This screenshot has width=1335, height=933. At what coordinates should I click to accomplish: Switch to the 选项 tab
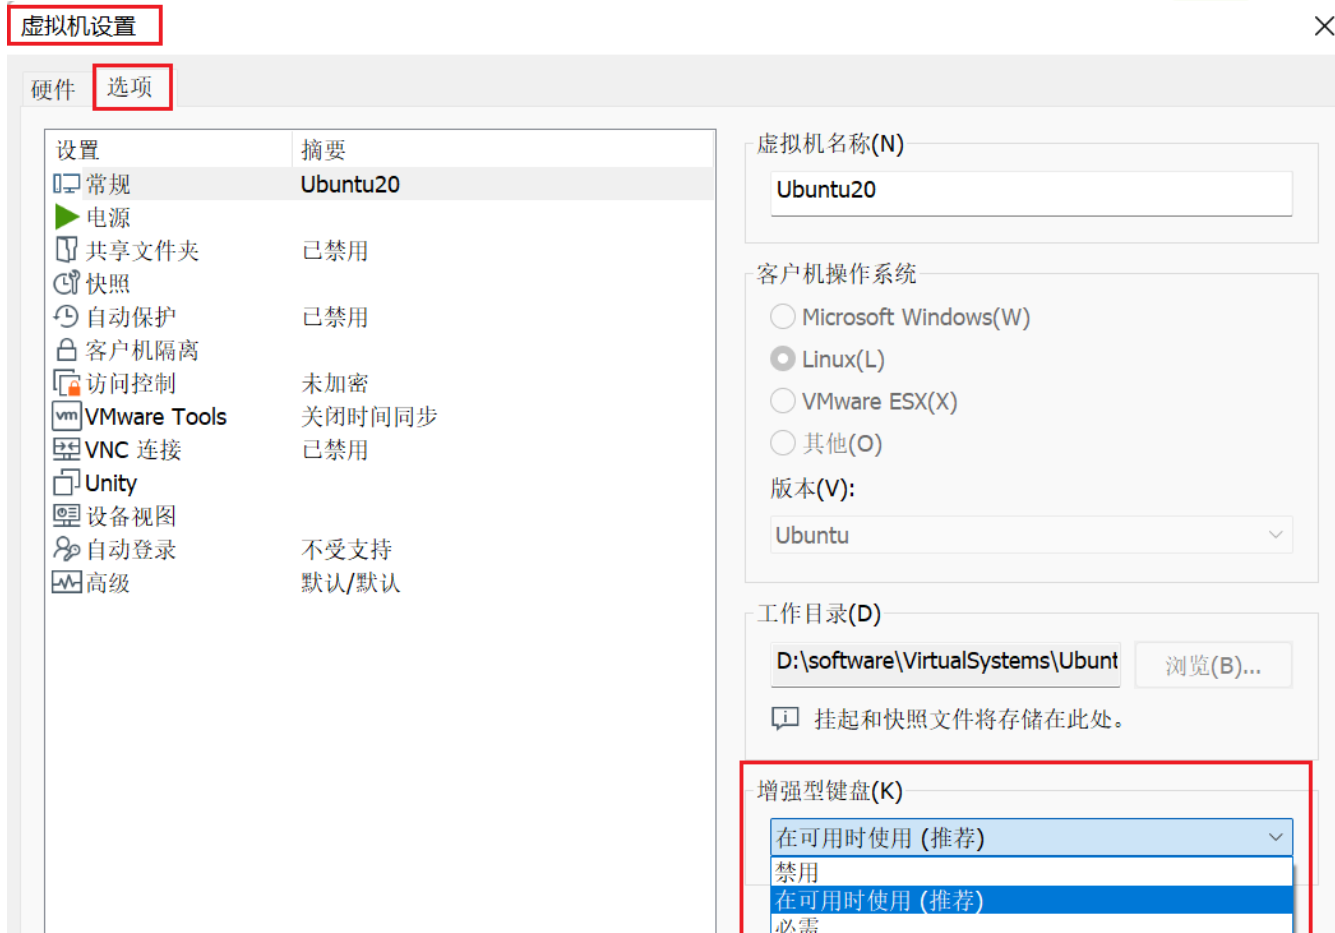pyautogui.click(x=130, y=87)
